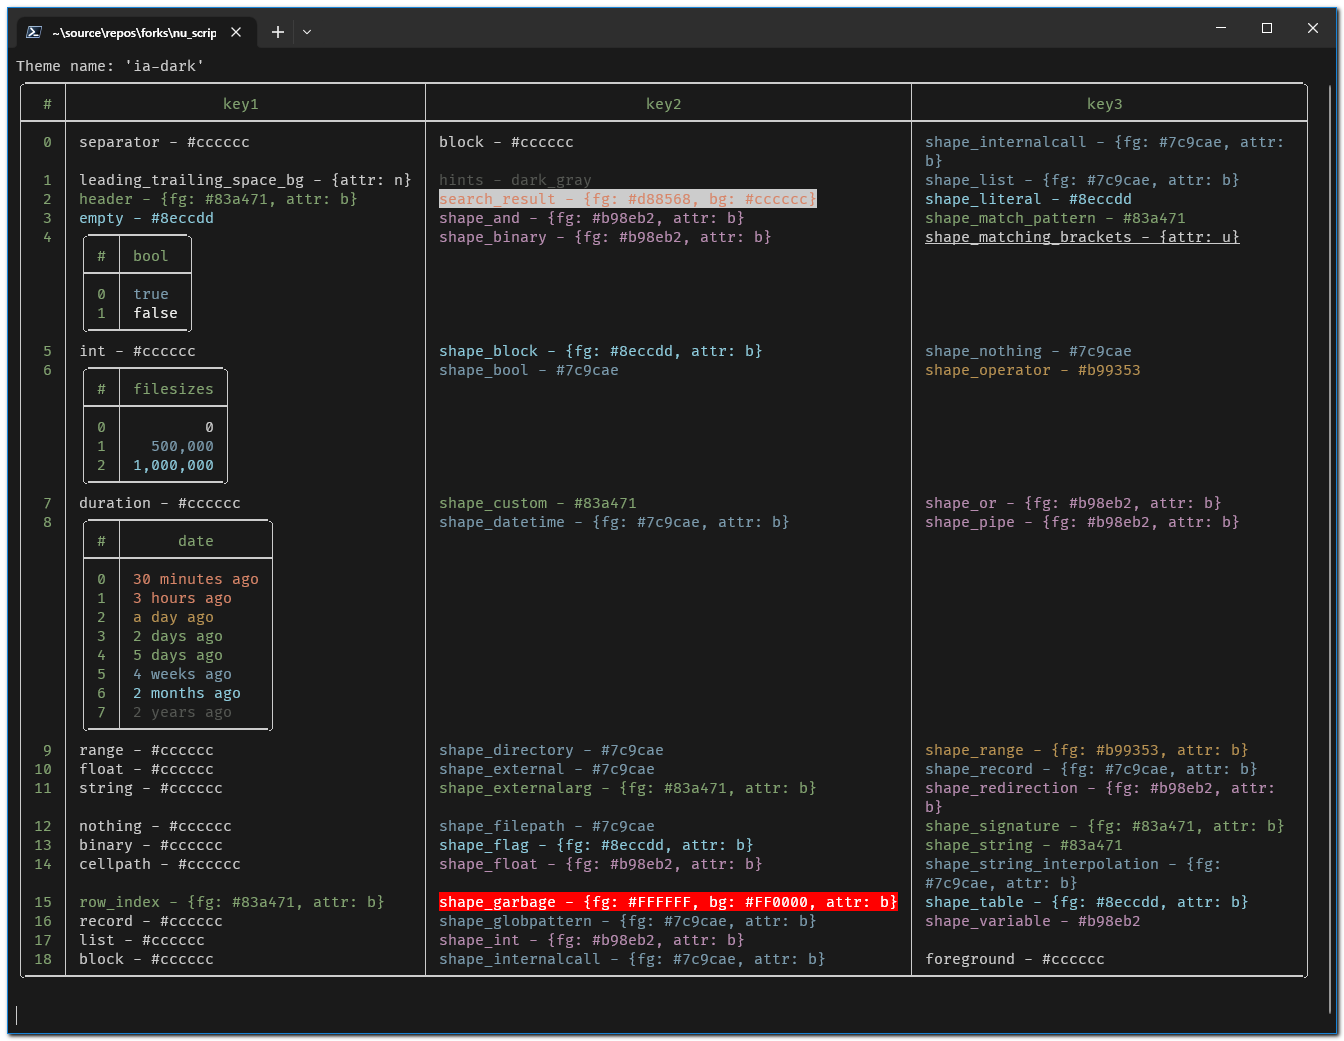Click the key2 column header

point(664,104)
